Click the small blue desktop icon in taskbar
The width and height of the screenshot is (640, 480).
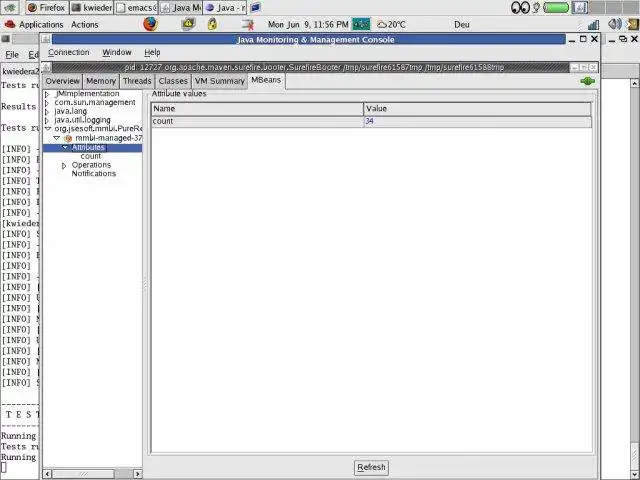pyautogui.click(x=256, y=7)
